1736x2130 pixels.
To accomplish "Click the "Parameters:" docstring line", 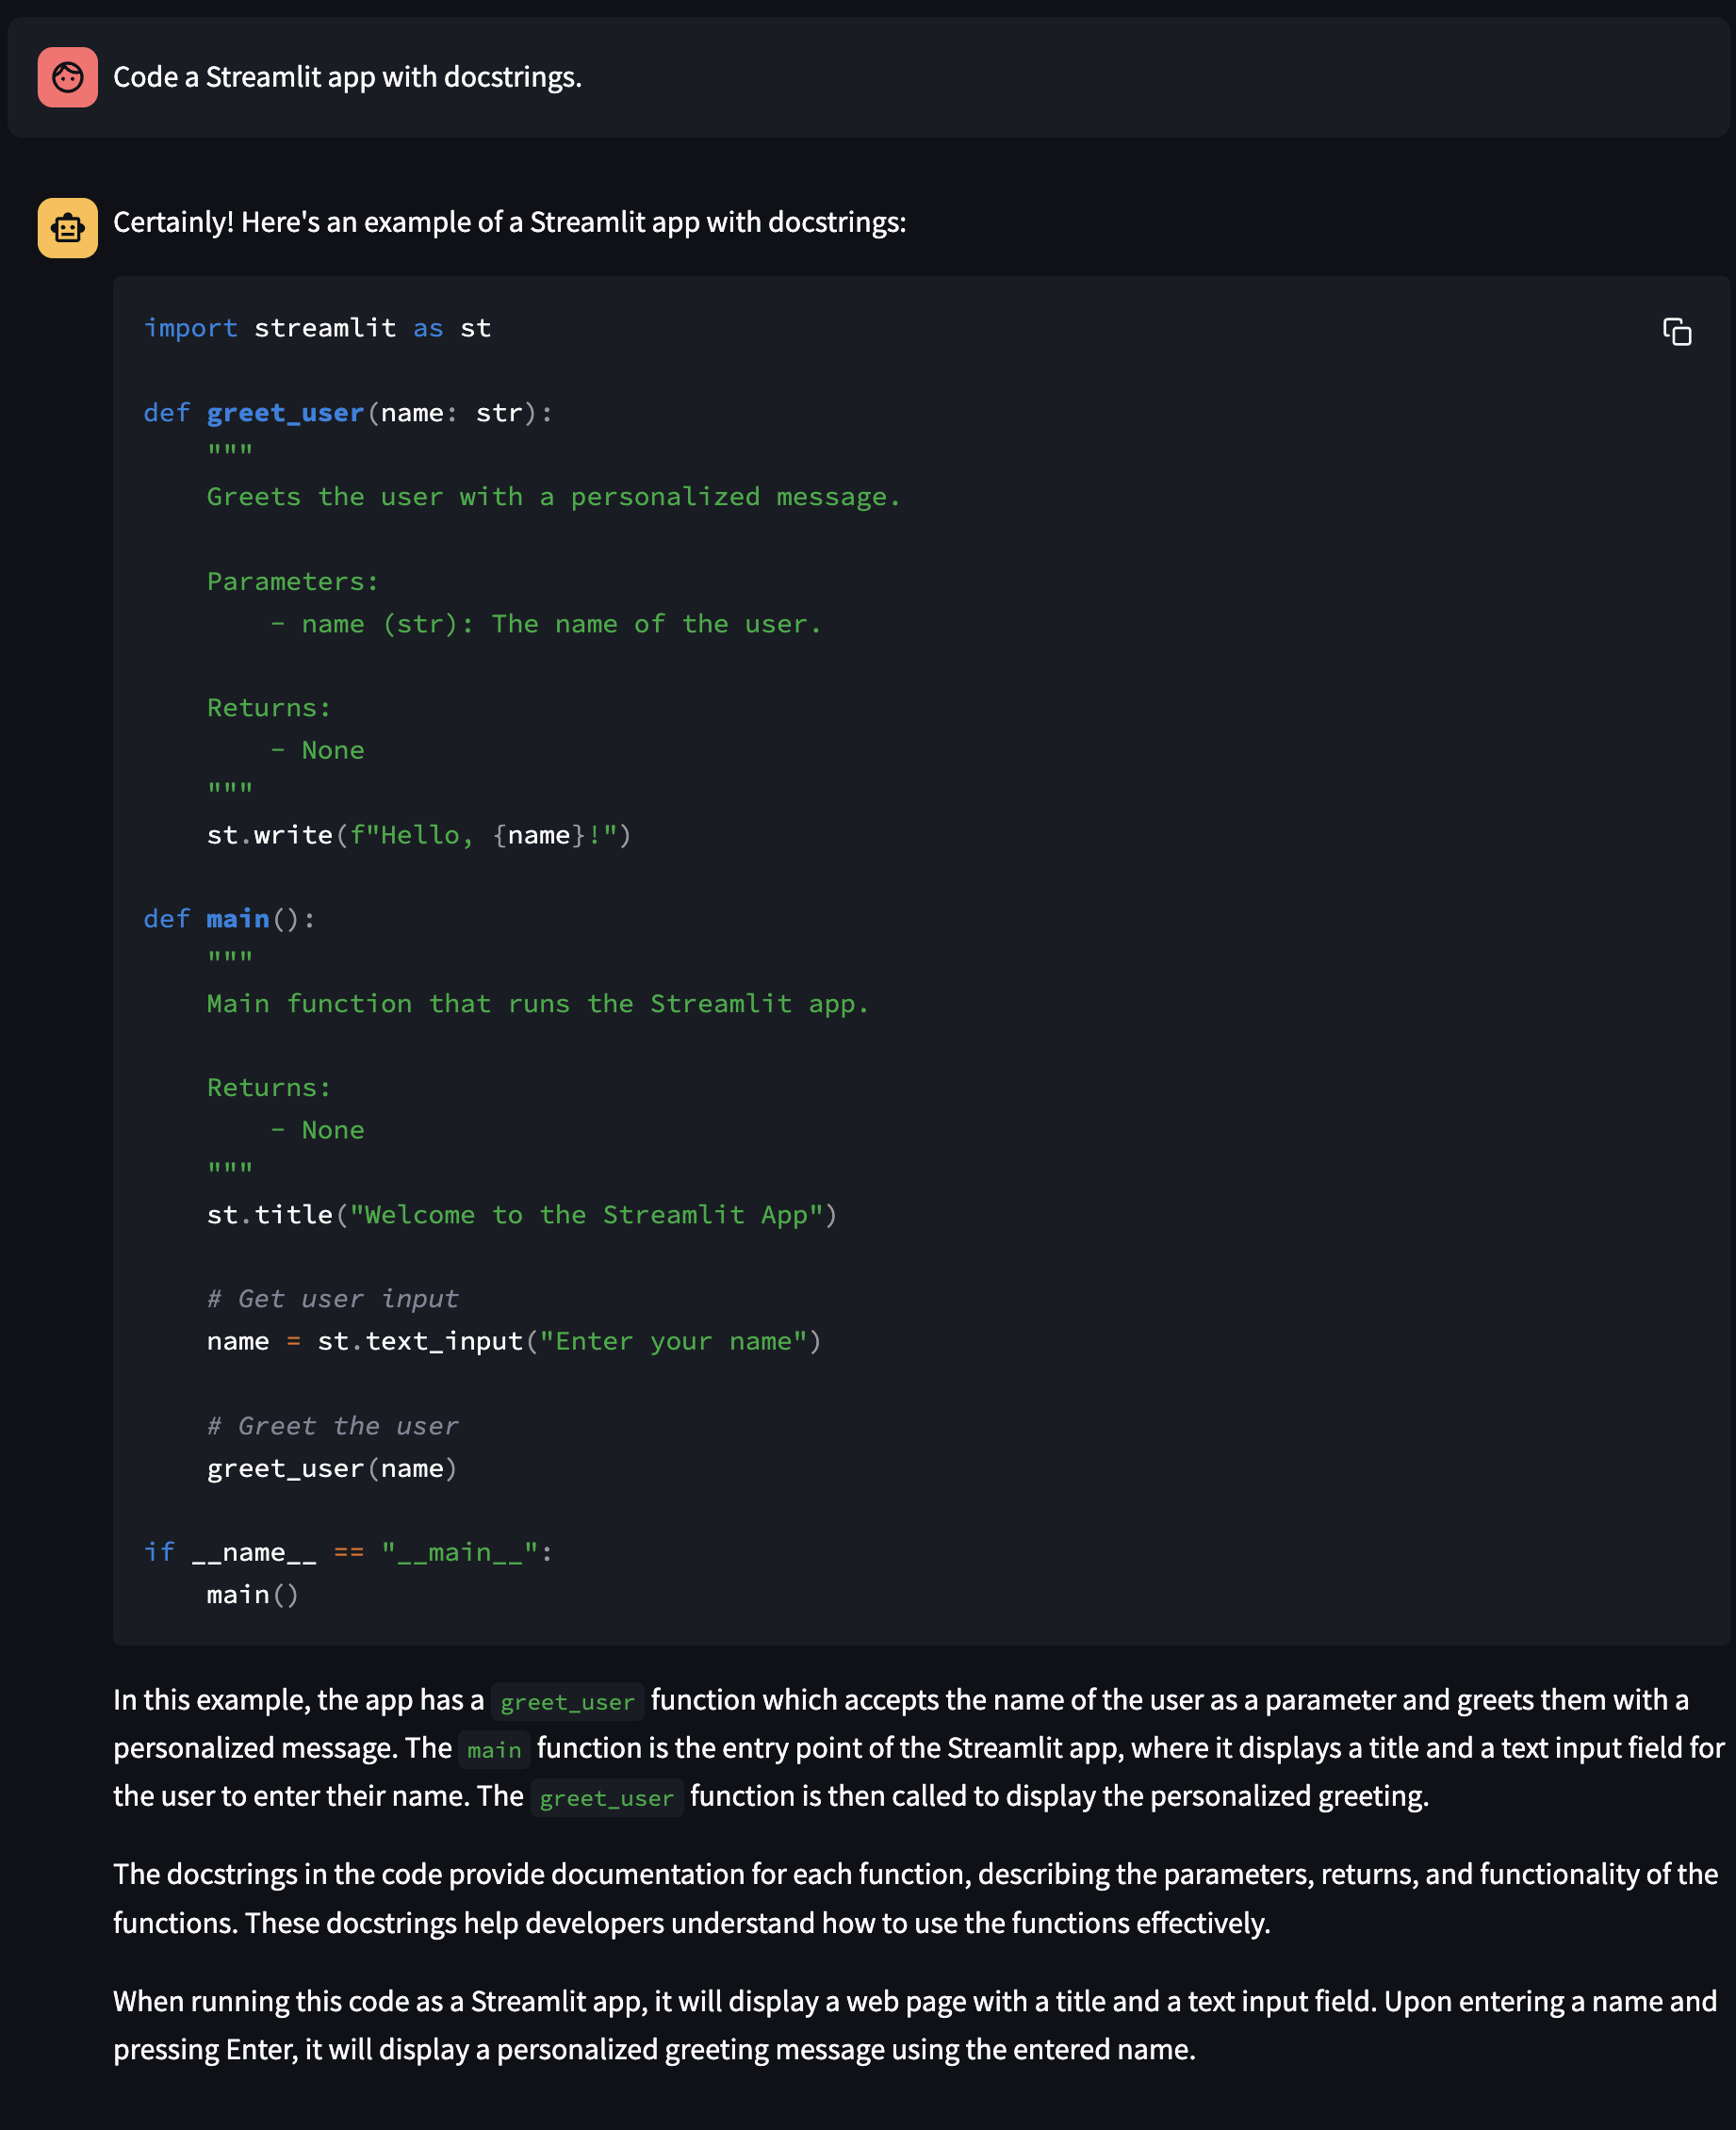I will pos(292,581).
